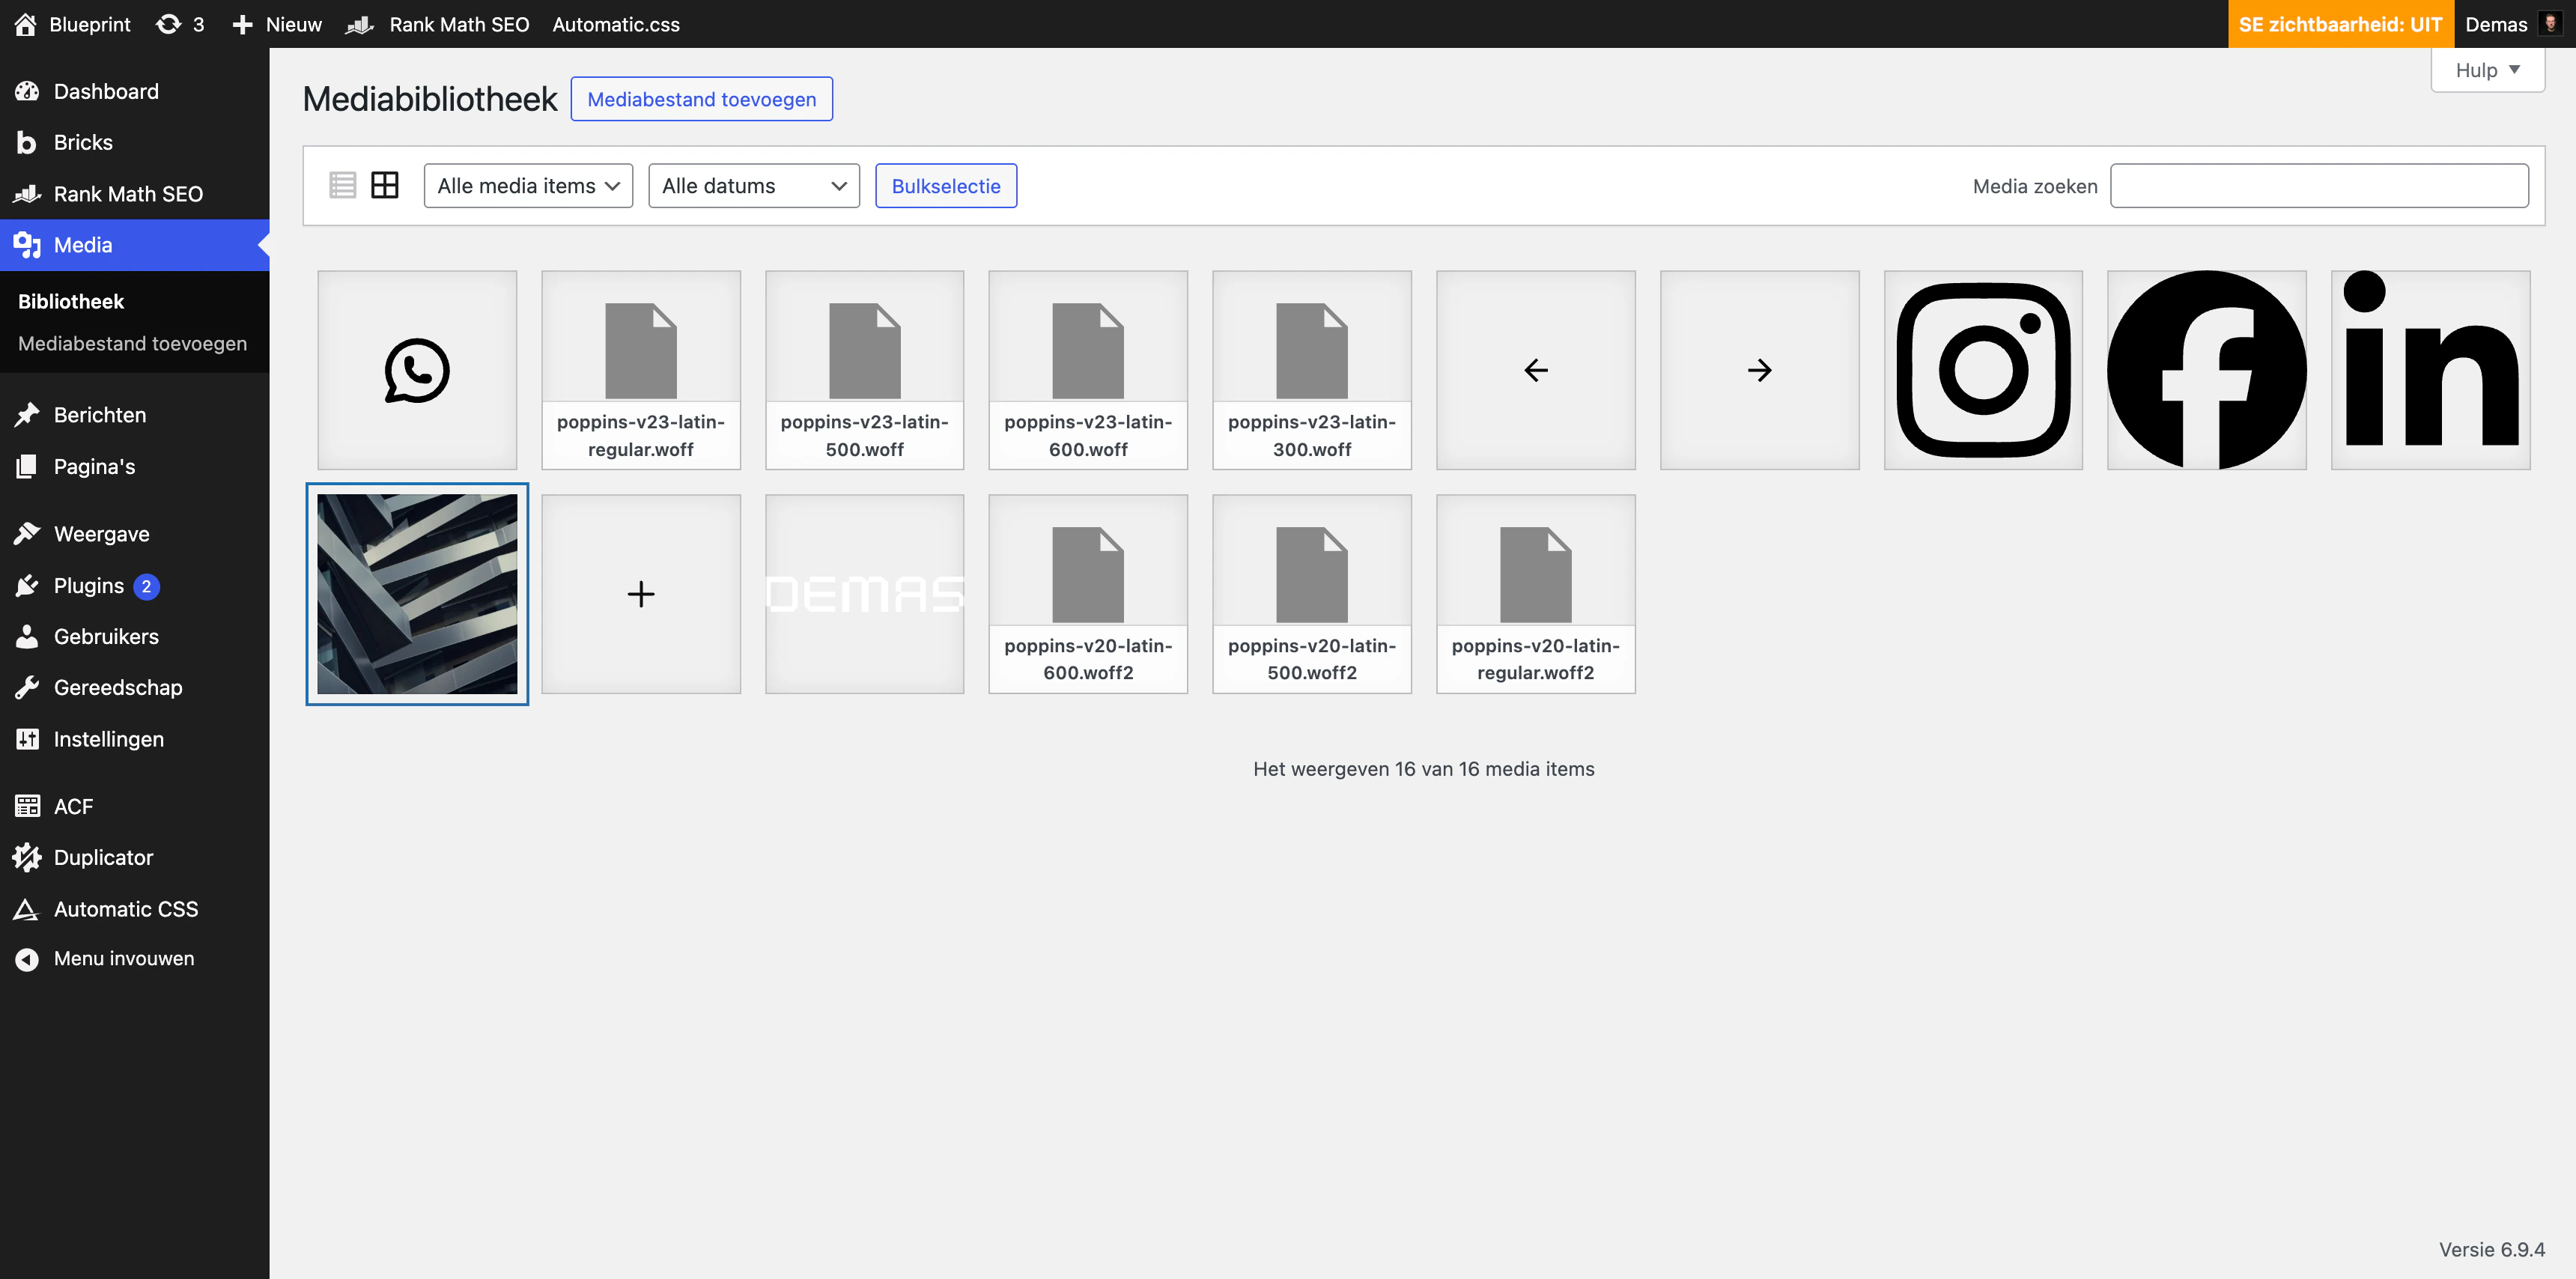Collapse sidebar with Menu invouwen
The height and width of the screenshot is (1279, 2576).
pyautogui.click(x=124, y=958)
